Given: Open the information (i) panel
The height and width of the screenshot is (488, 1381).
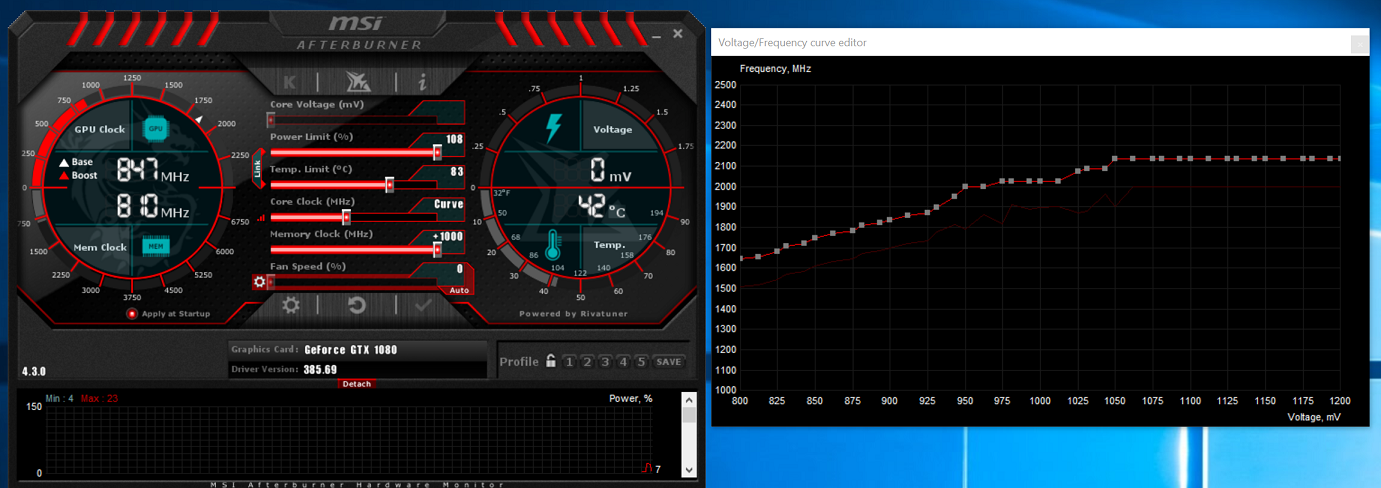Looking at the screenshot, I should (423, 82).
